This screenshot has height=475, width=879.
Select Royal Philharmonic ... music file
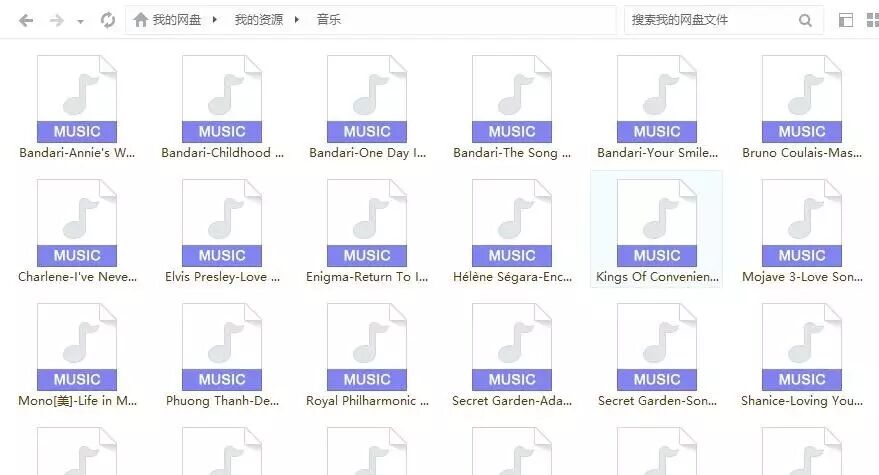coord(367,355)
